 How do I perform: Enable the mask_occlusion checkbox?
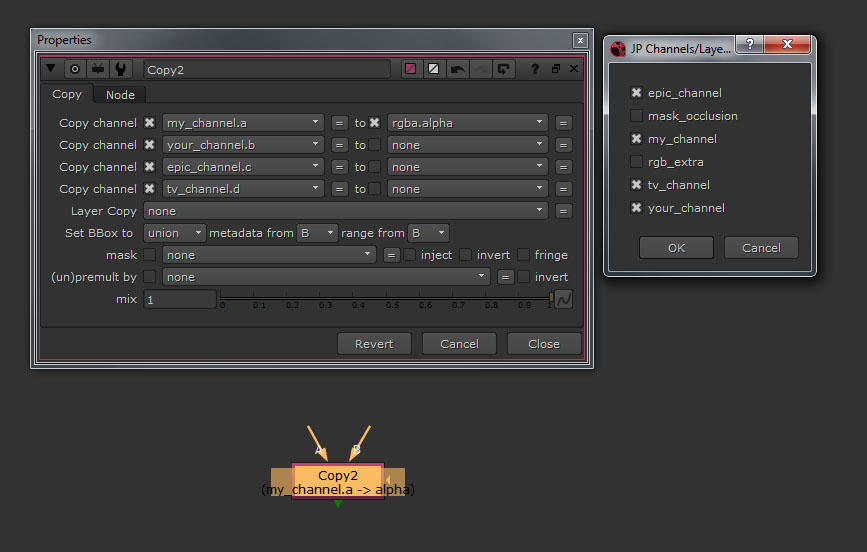point(636,116)
